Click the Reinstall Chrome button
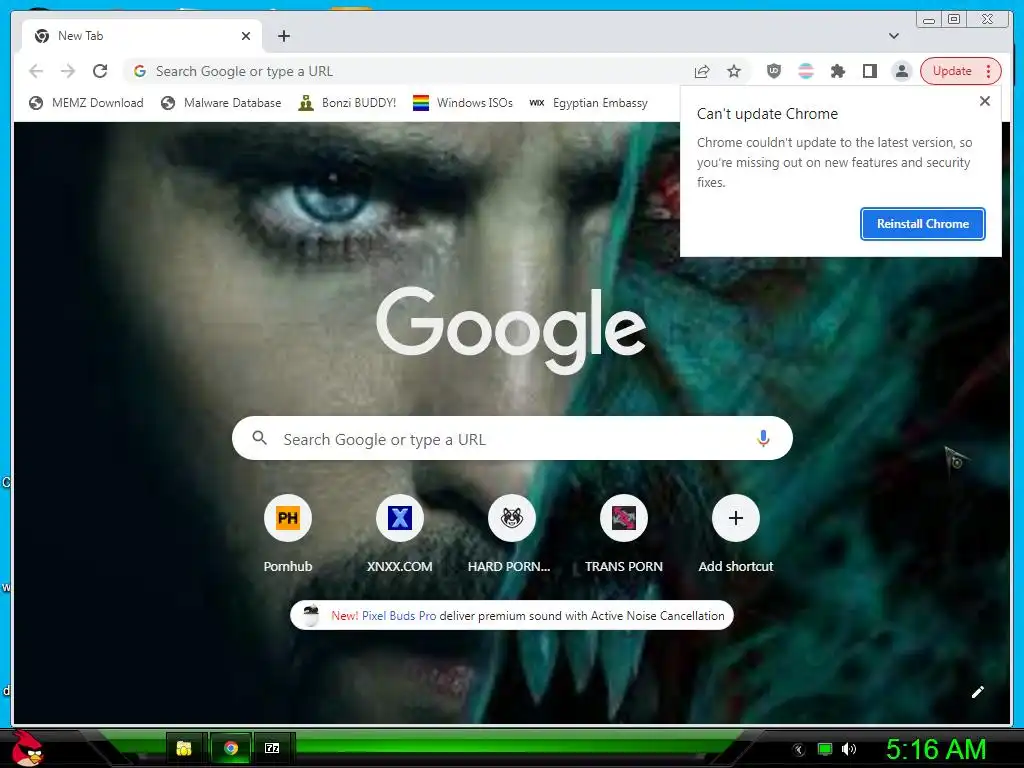This screenshot has height=768, width=1024. [922, 224]
